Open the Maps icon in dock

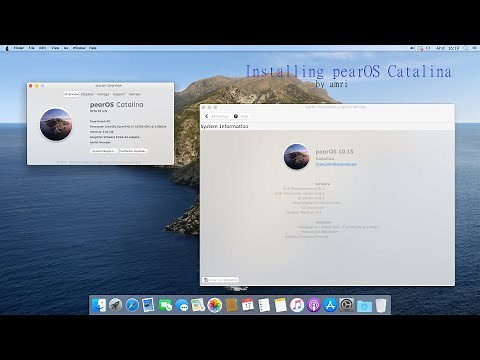(x=198, y=305)
